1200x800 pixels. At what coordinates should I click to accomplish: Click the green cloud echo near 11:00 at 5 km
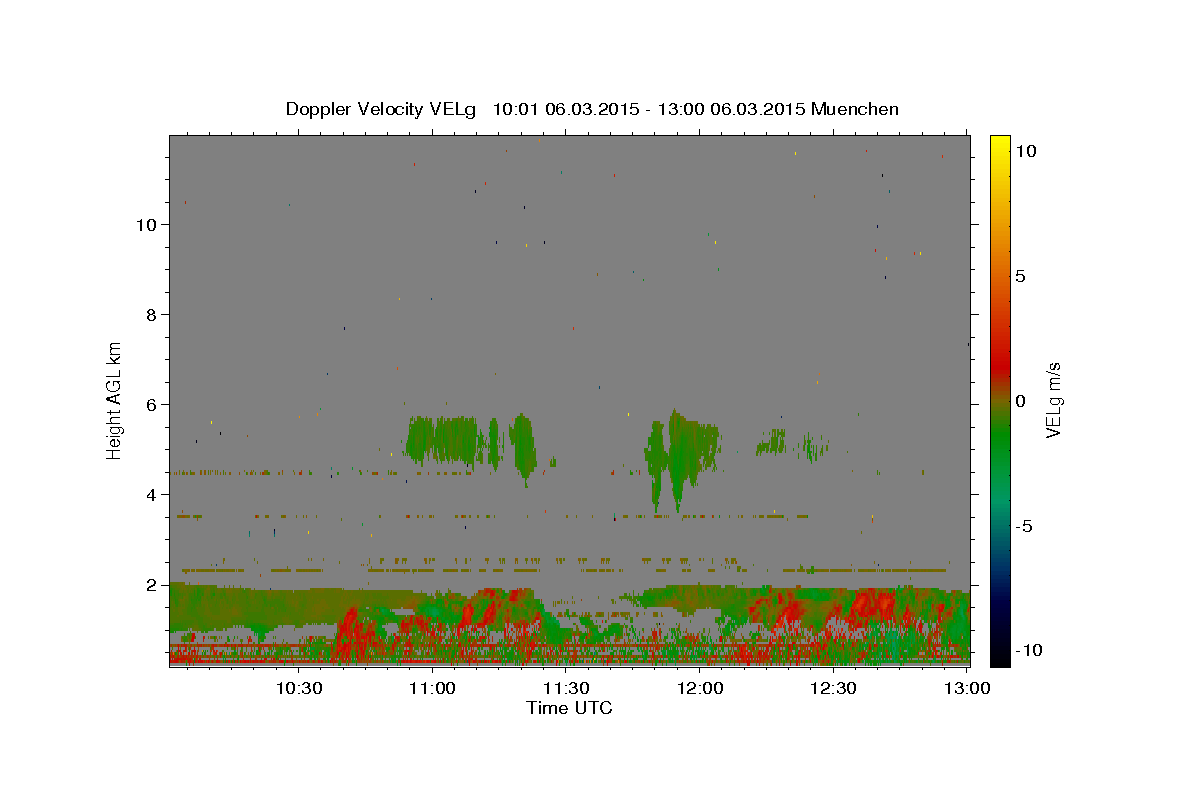443,439
